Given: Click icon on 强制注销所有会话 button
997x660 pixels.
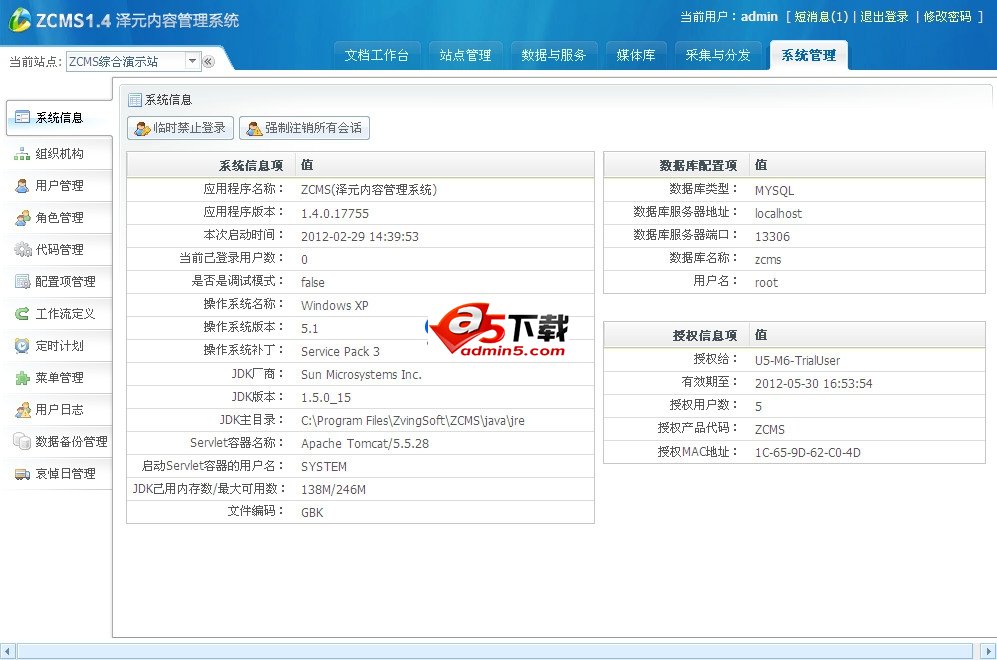Looking at the screenshot, I should (x=254, y=128).
